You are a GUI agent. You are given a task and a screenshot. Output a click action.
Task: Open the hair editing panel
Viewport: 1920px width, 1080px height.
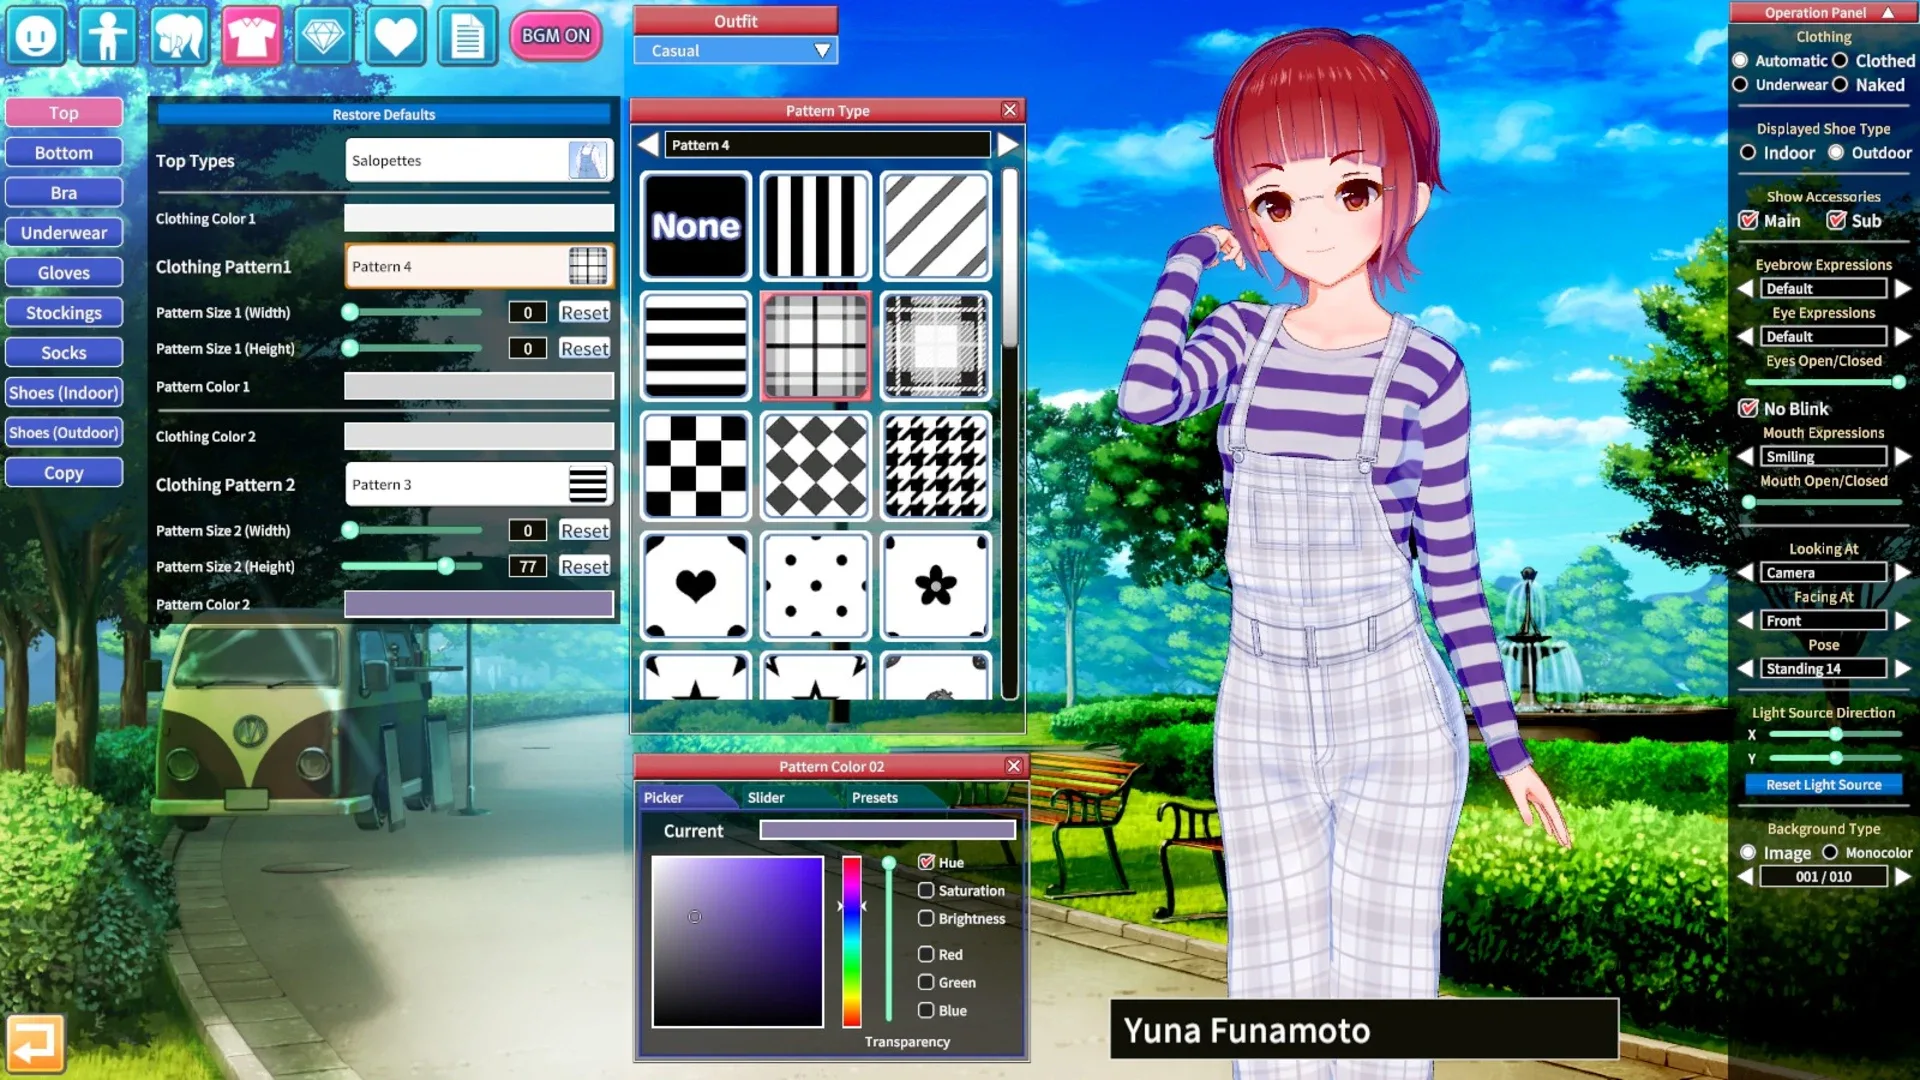[x=179, y=36]
